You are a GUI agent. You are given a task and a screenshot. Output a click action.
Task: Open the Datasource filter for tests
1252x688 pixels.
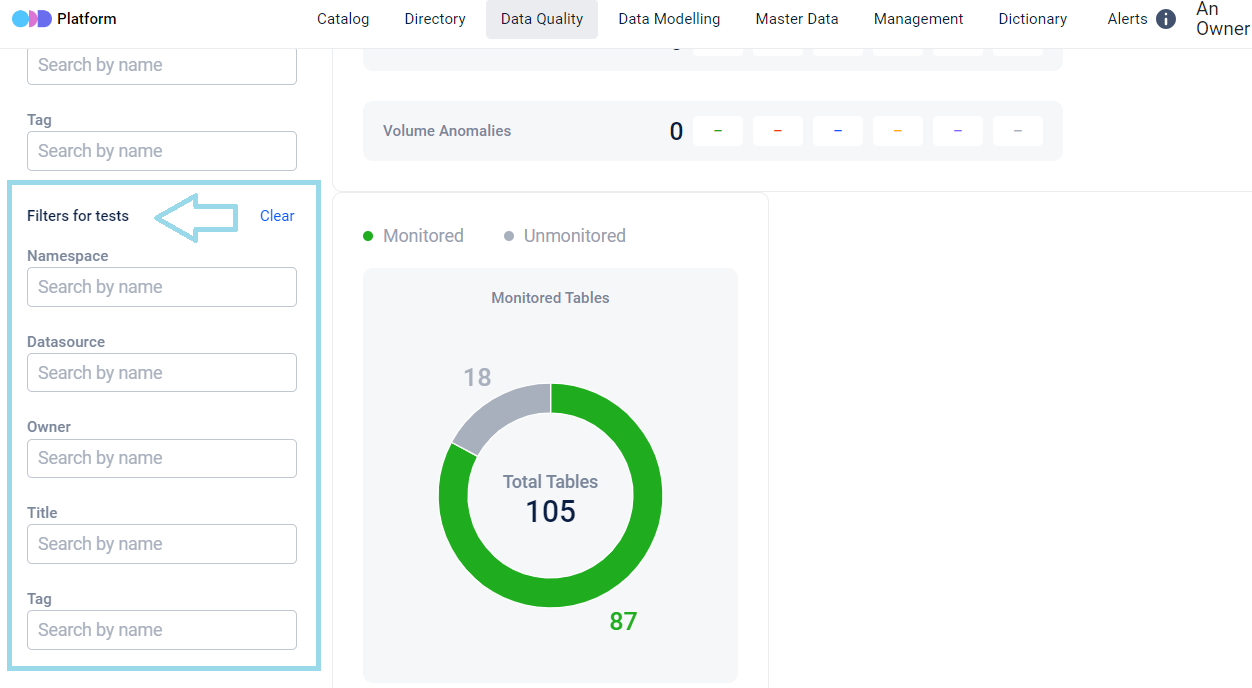162,373
